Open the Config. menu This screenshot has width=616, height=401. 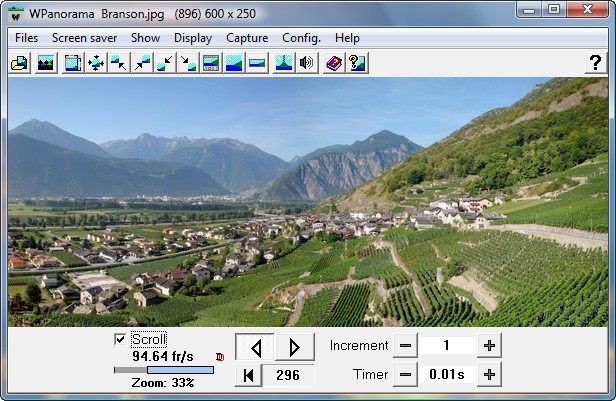(301, 38)
